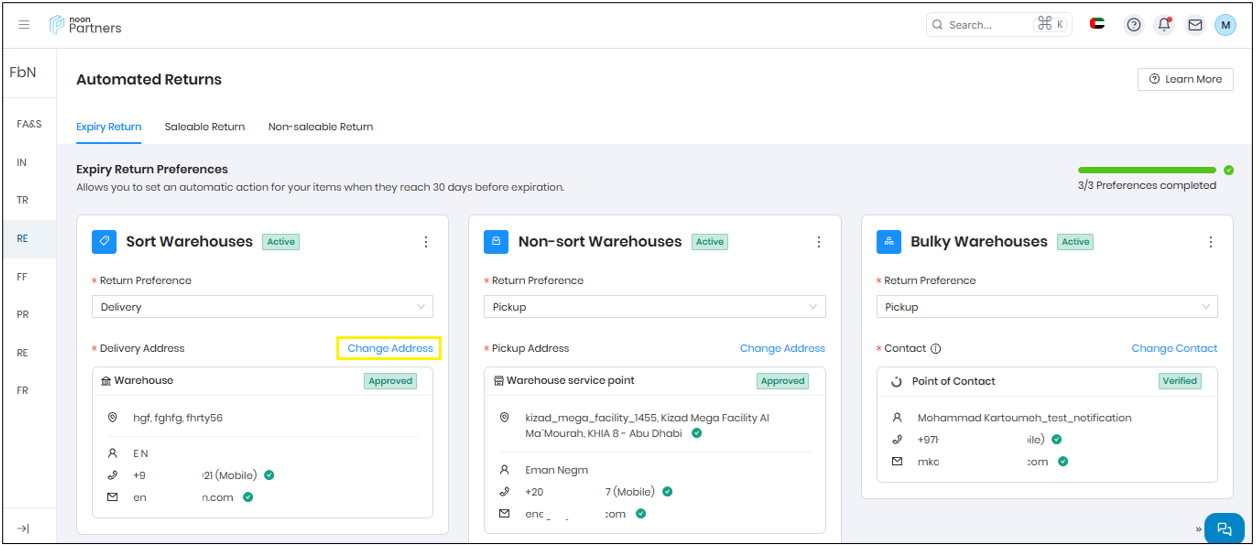This screenshot has height=545, width=1257.
Task: Open the chat support bubble icon
Action: click(1223, 529)
